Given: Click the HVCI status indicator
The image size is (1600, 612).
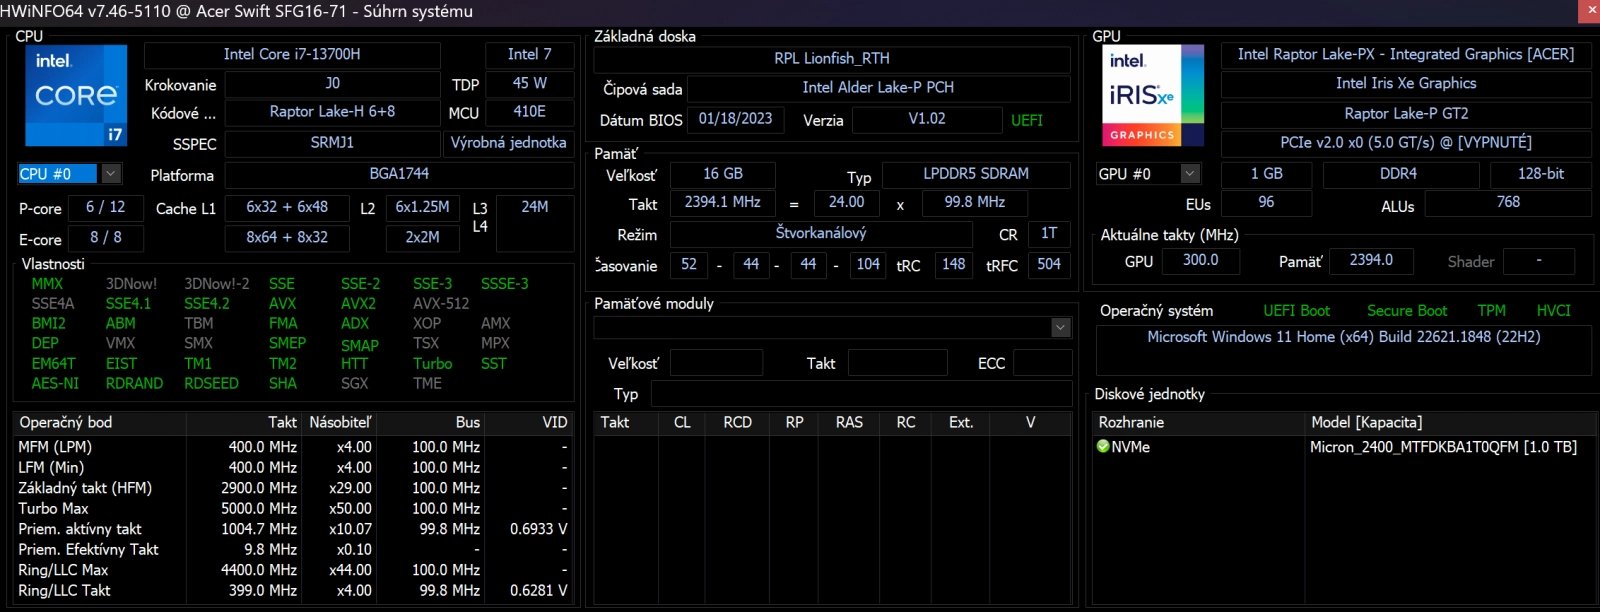Looking at the screenshot, I should tap(1553, 311).
